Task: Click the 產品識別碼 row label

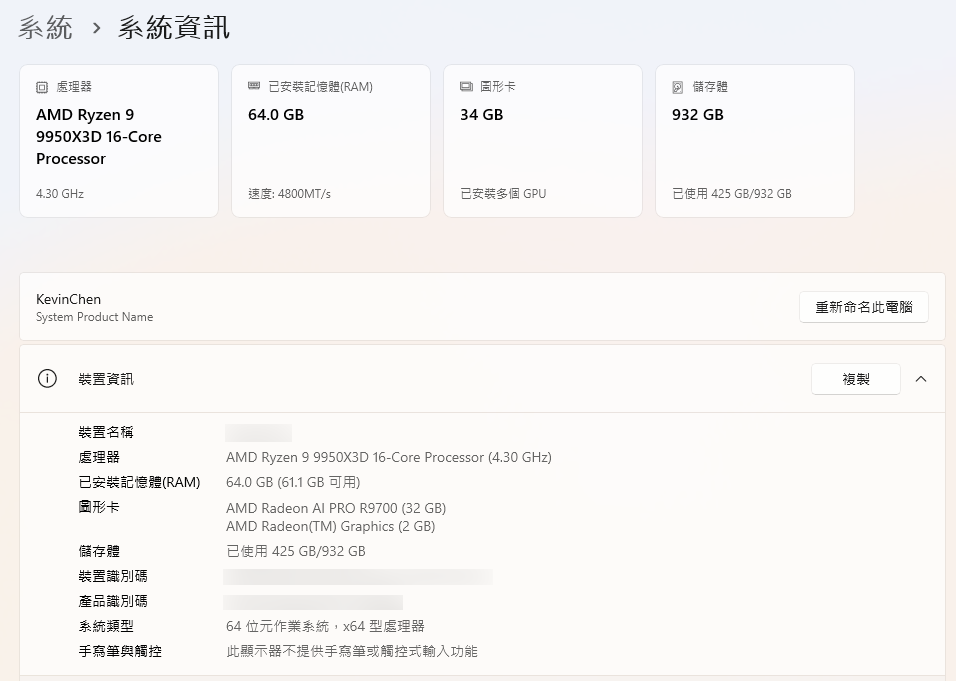Action: (113, 601)
